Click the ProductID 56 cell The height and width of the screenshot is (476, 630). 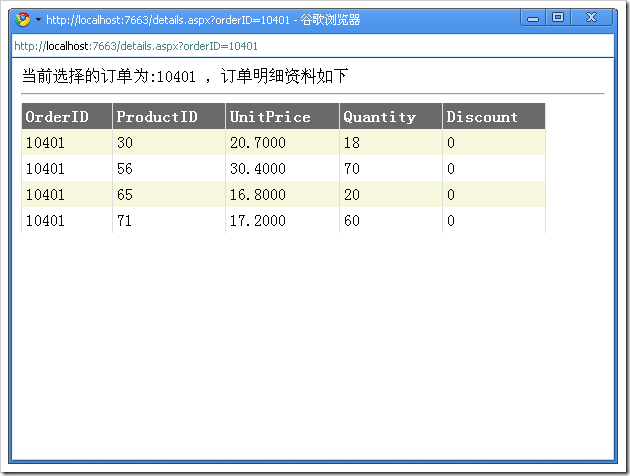pyautogui.click(x=125, y=169)
